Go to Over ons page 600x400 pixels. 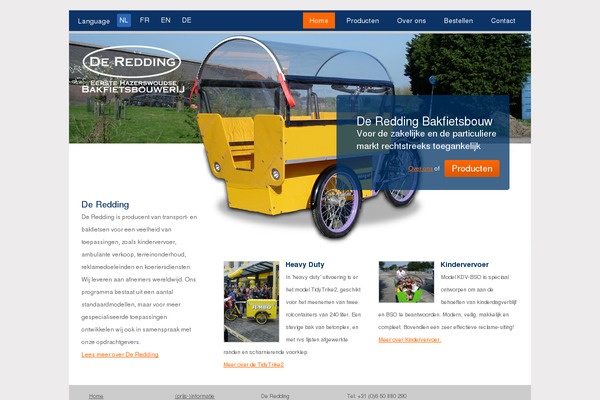tap(411, 21)
